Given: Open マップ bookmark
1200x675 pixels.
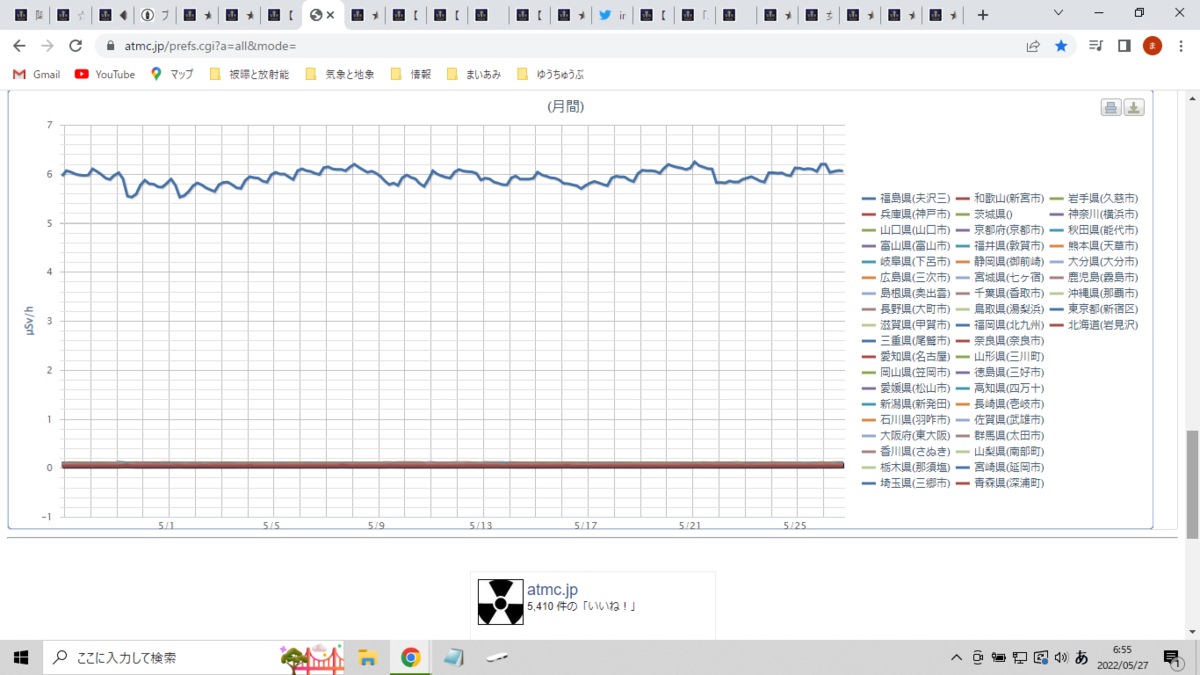Looking at the screenshot, I should click(x=172, y=74).
